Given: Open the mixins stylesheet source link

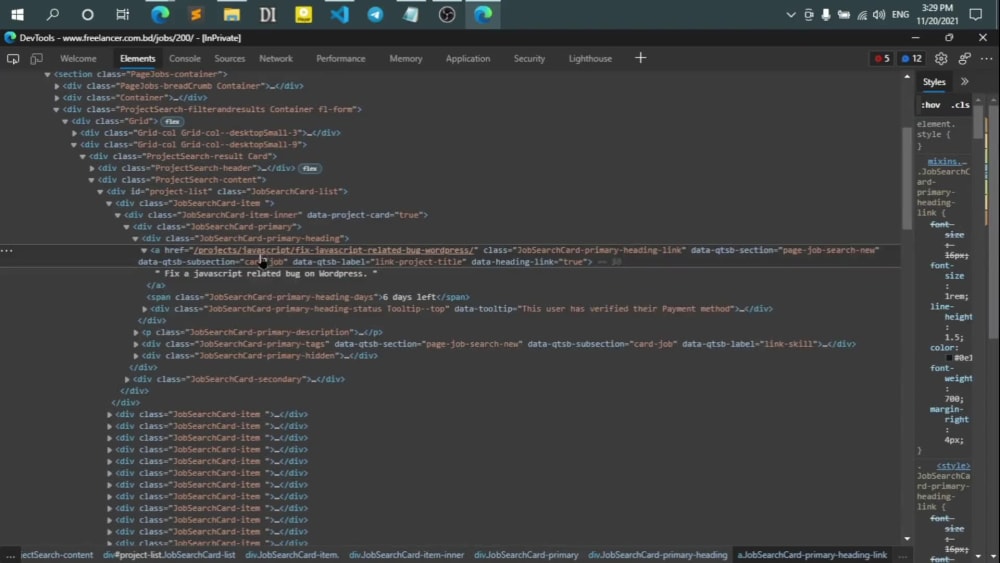Looking at the screenshot, I should click(x=947, y=161).
